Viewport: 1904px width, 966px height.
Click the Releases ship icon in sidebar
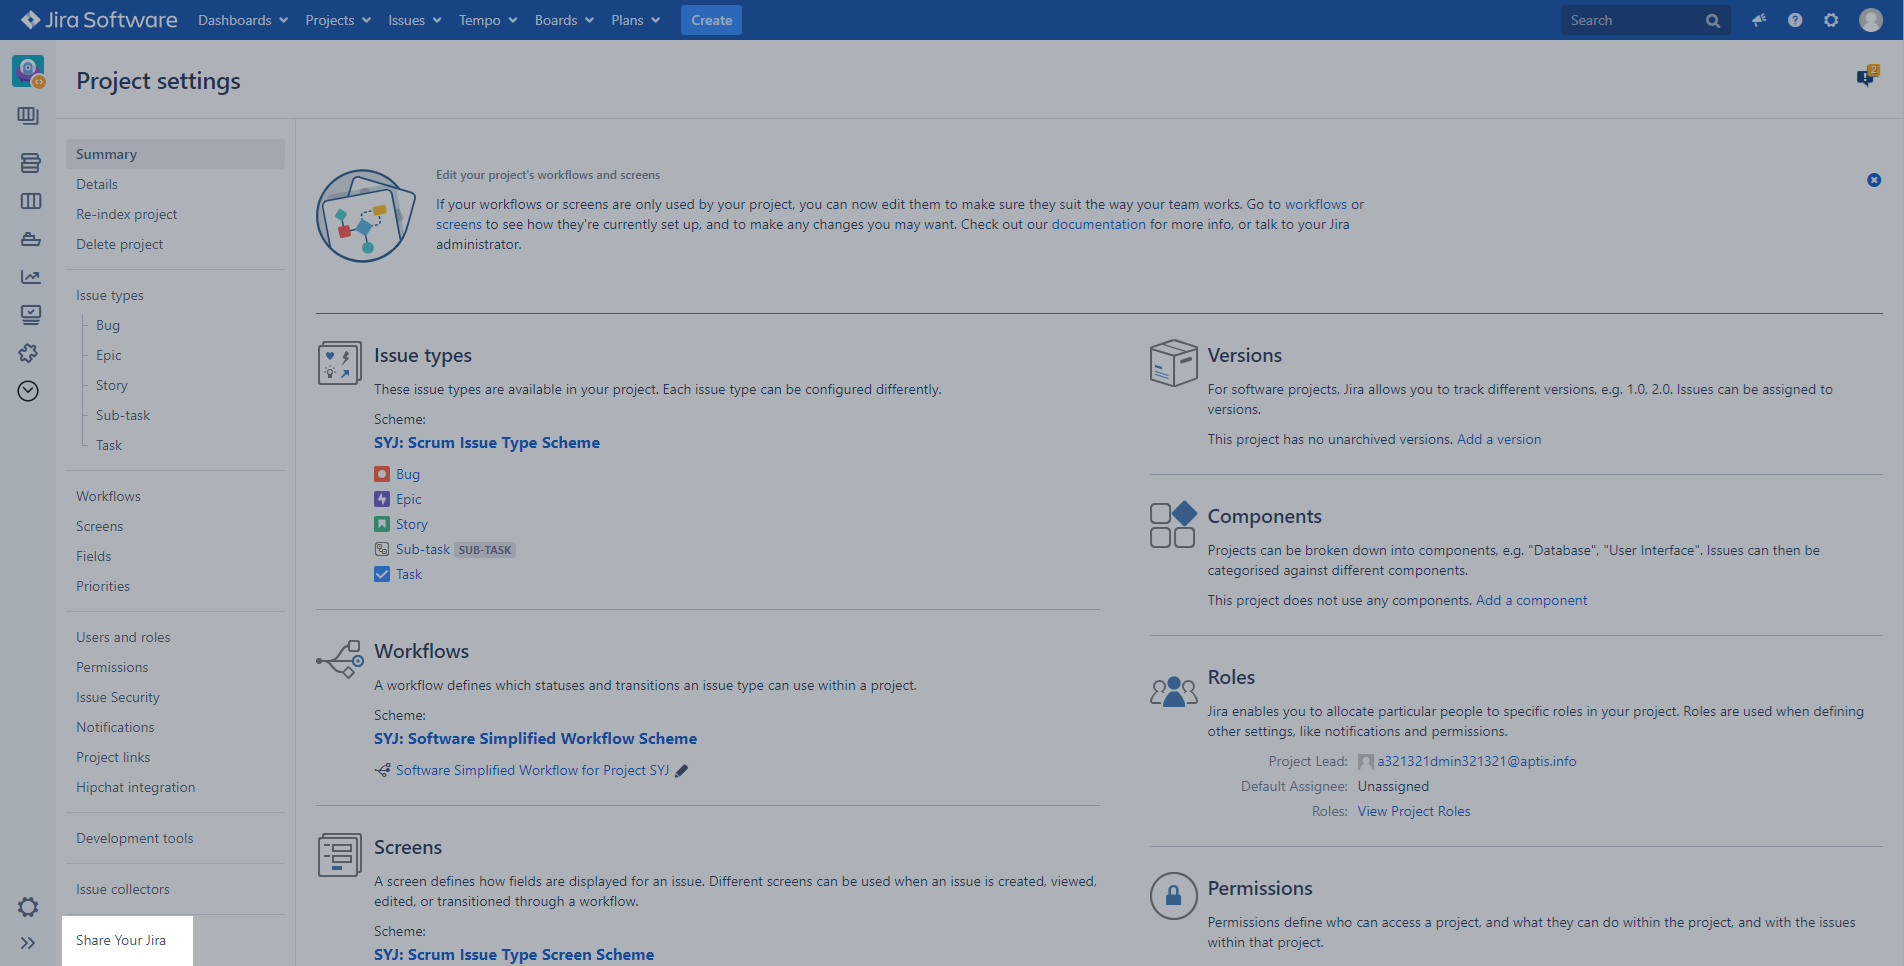[30, 239]
